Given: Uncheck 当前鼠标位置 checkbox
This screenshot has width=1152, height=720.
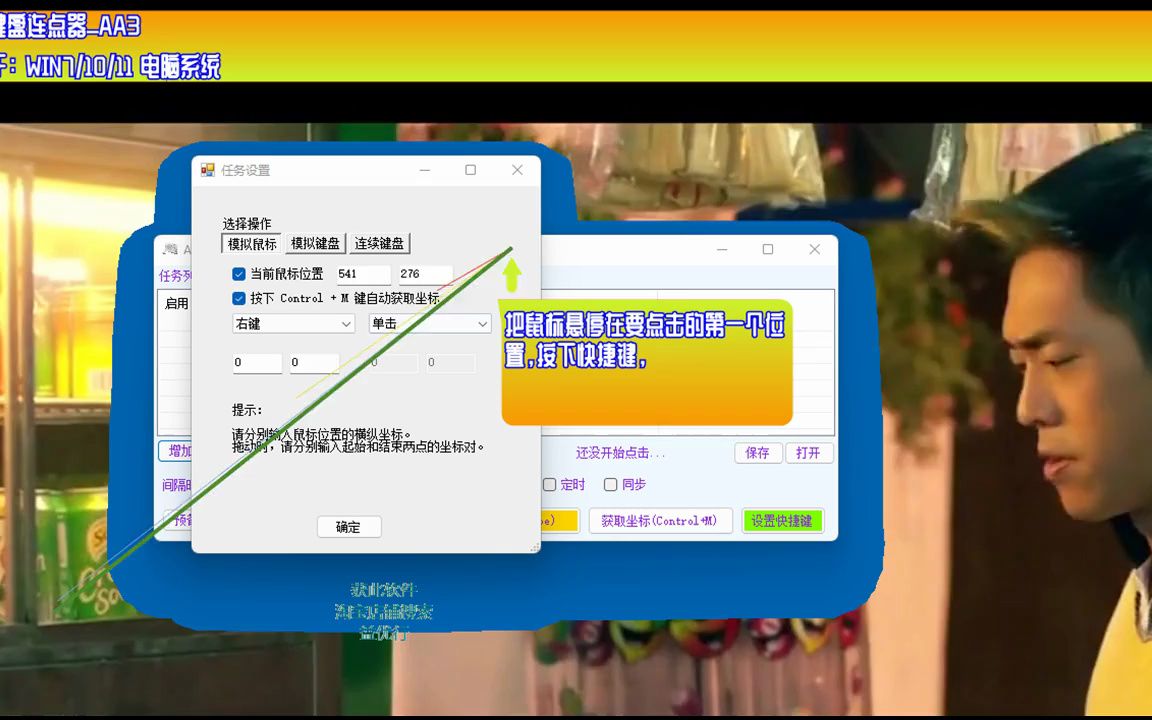Looking at the screenshot, I should point(238,273).
